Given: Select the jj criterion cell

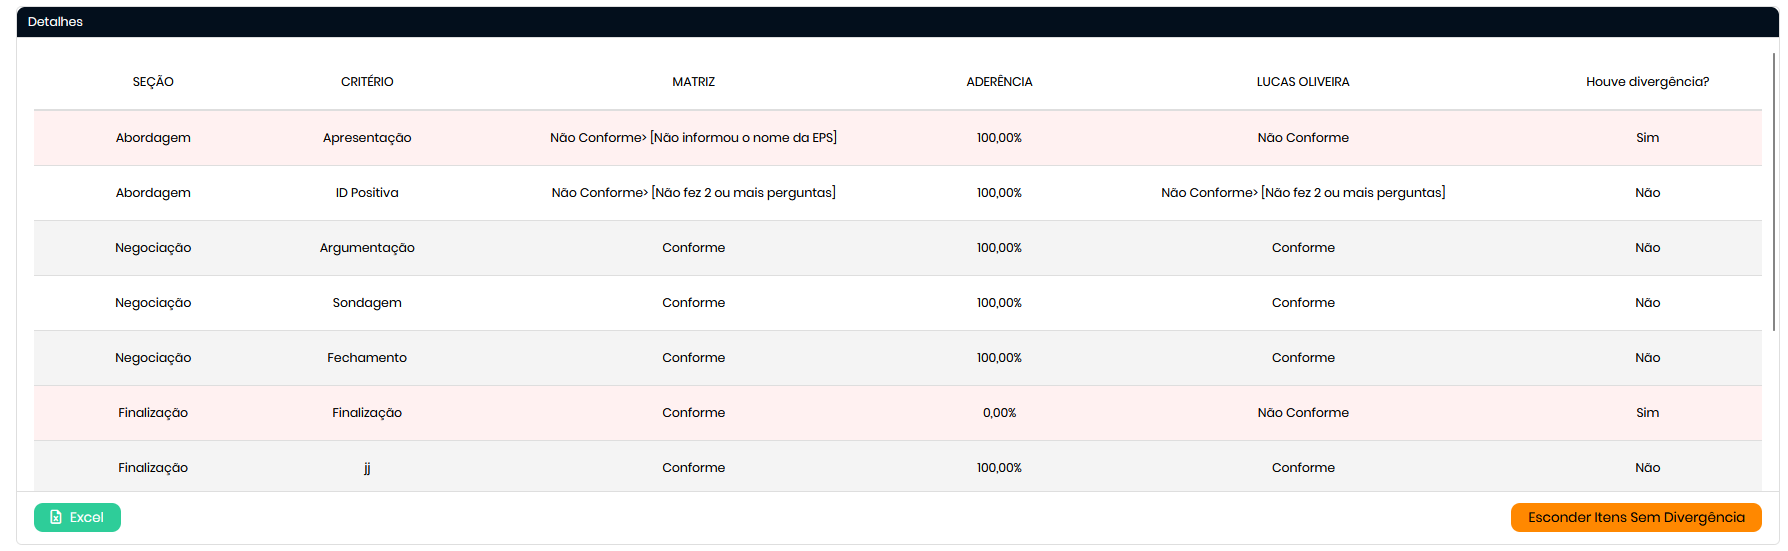Looking at the screenshot, I should click(x=367, y=468).
